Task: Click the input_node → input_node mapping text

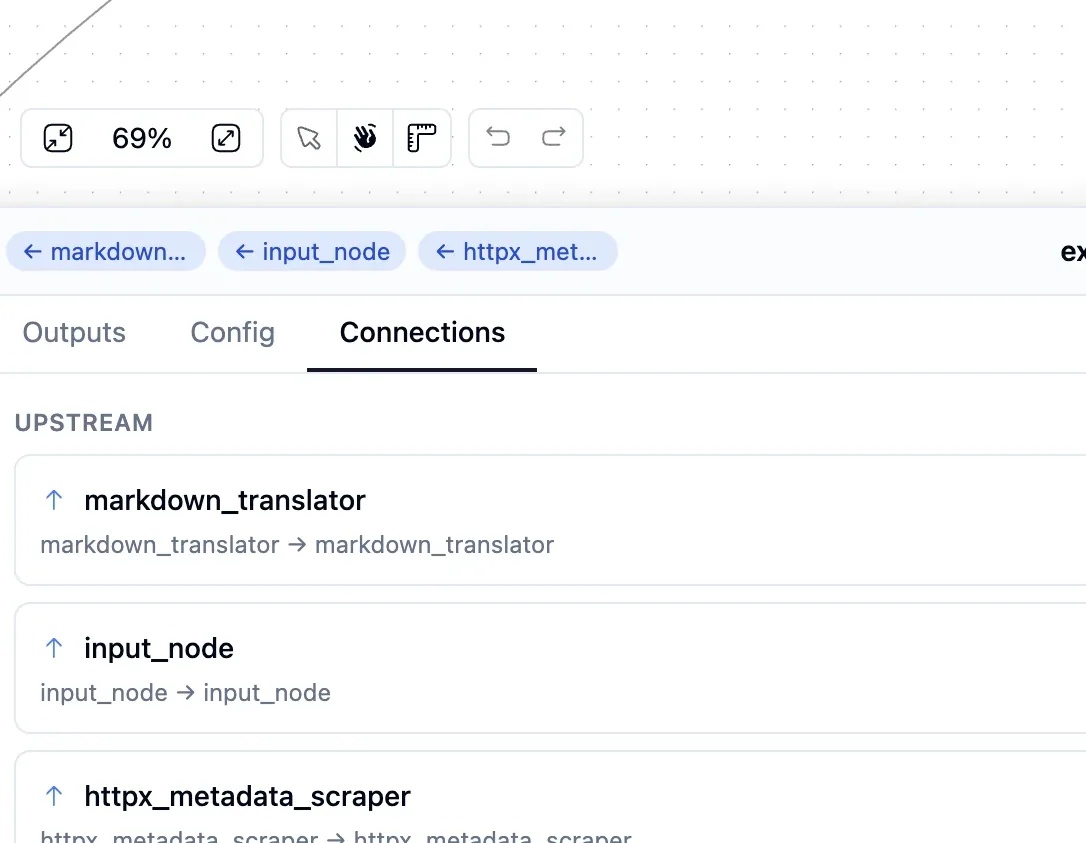Action: coord(186,693)
